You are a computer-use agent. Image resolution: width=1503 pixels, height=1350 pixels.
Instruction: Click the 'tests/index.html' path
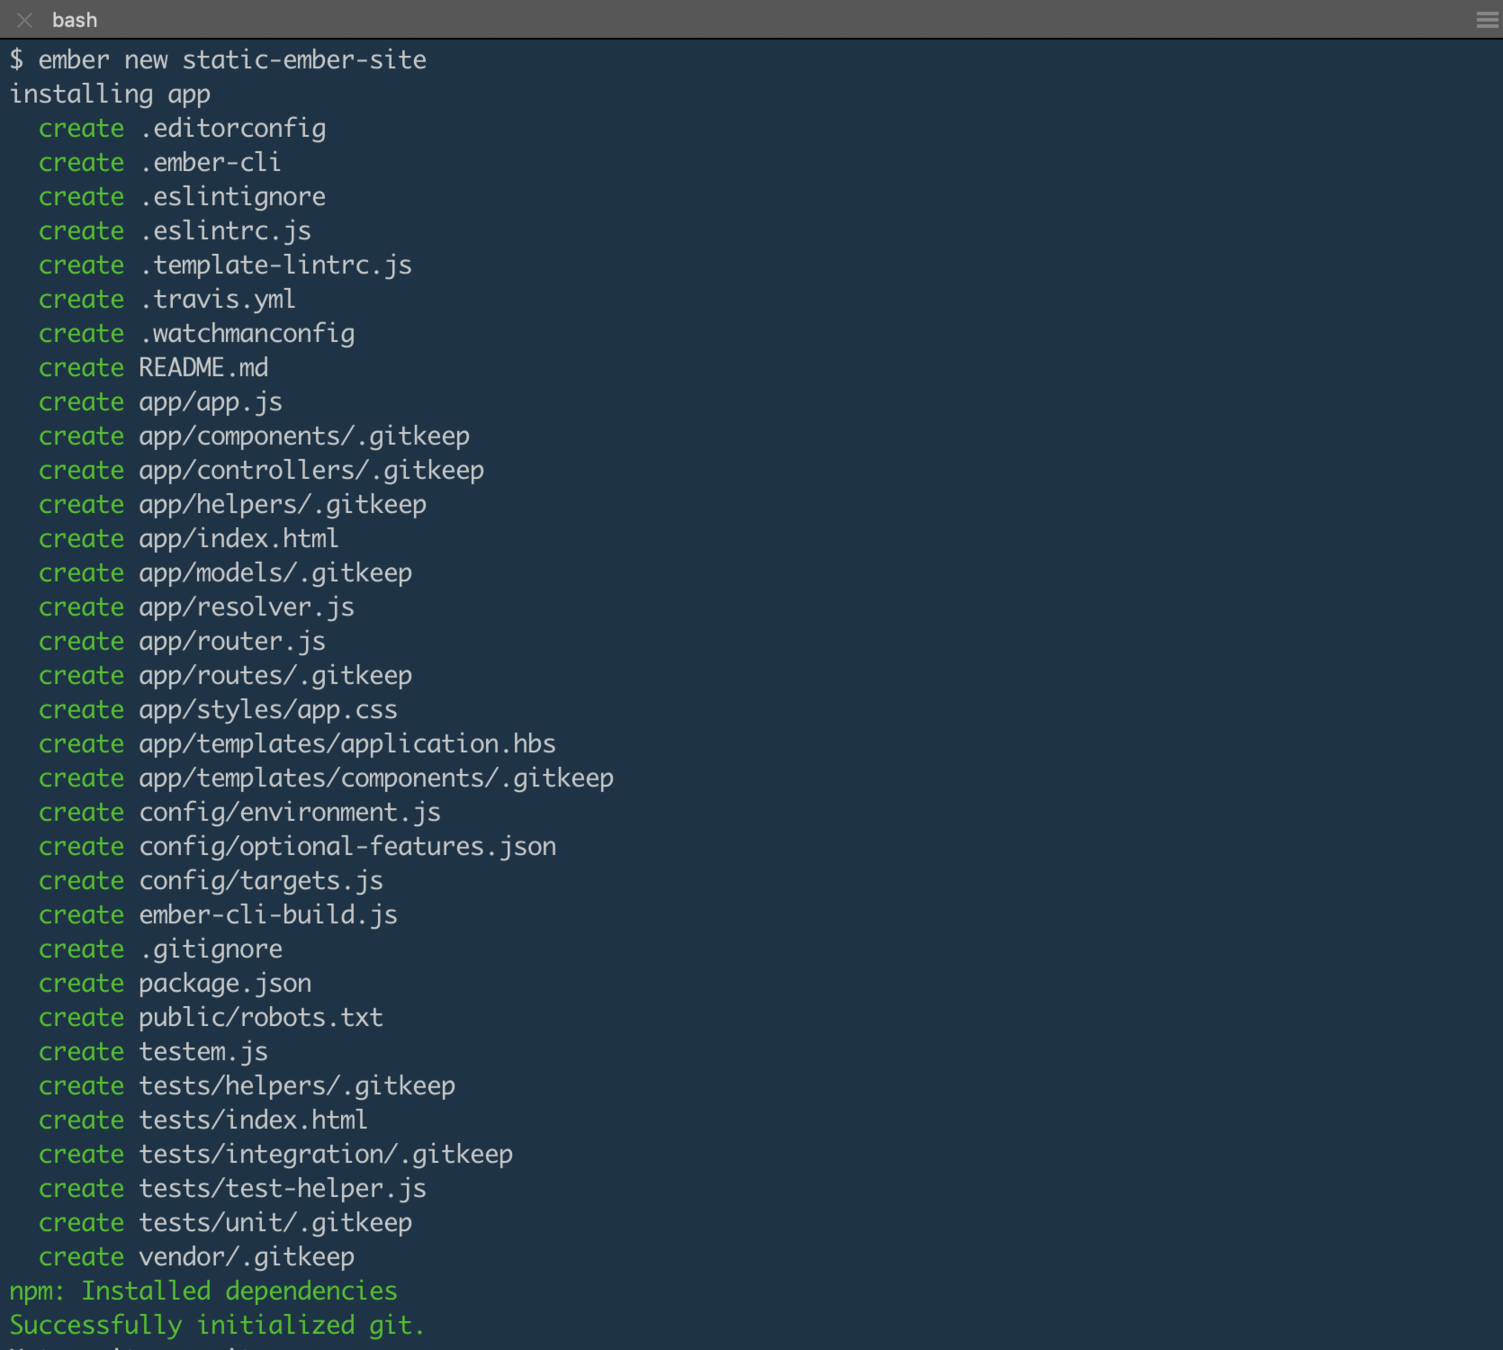254,1120
